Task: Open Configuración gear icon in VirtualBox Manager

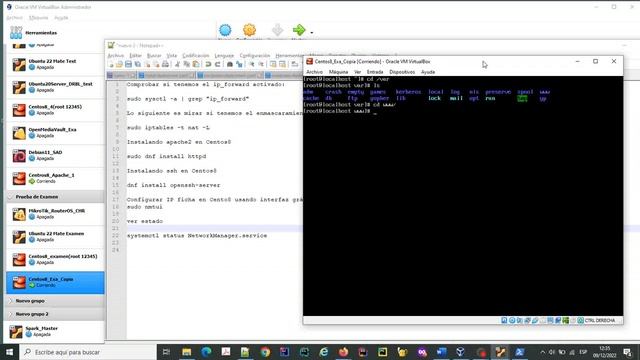Action: tap(249, 30)
